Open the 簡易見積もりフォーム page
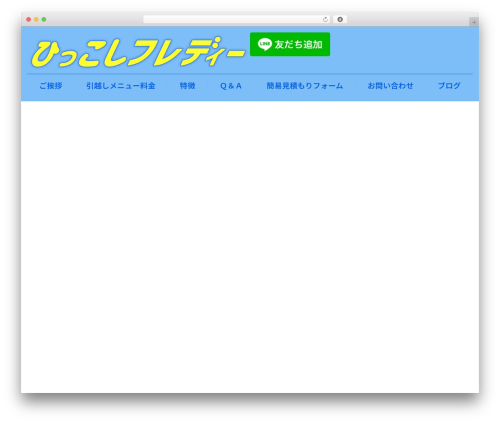This screenshot has height=423, width=500. coord(305,86)
